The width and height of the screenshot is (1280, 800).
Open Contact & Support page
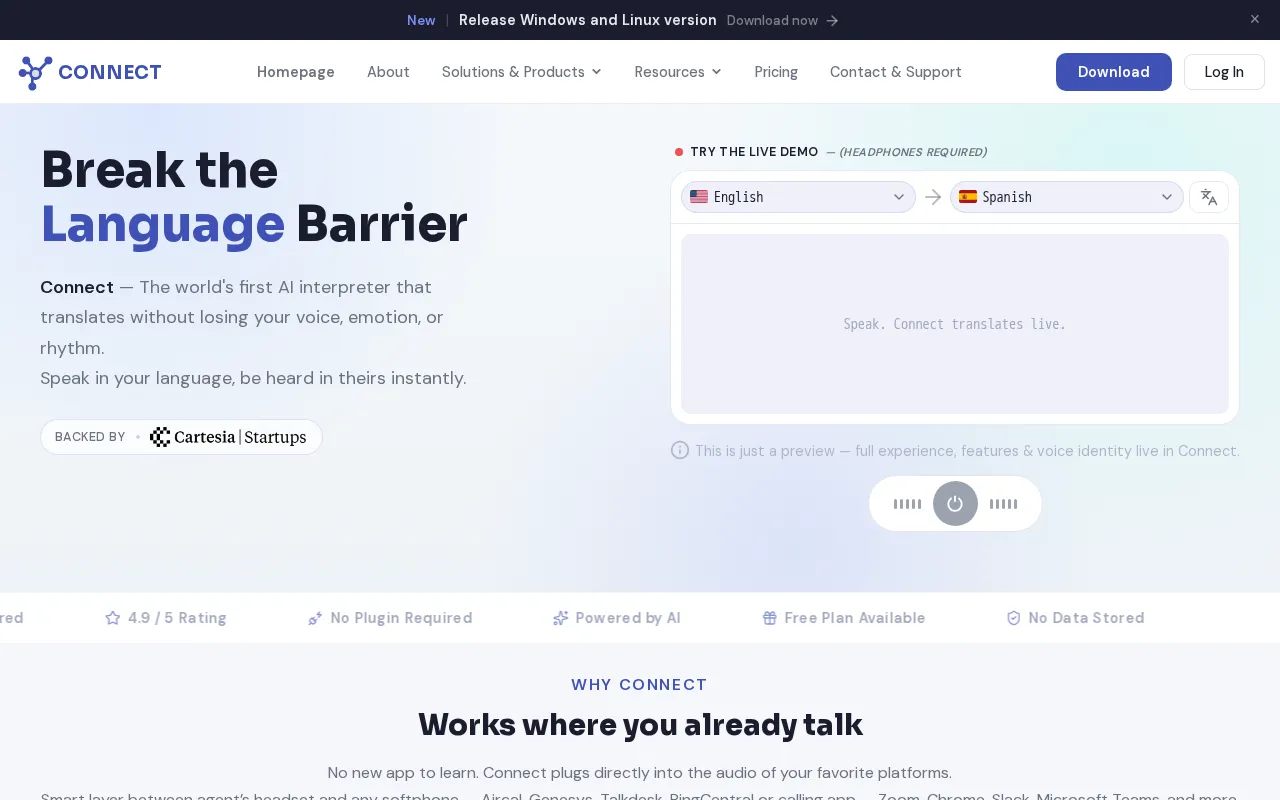coord(896,72)
